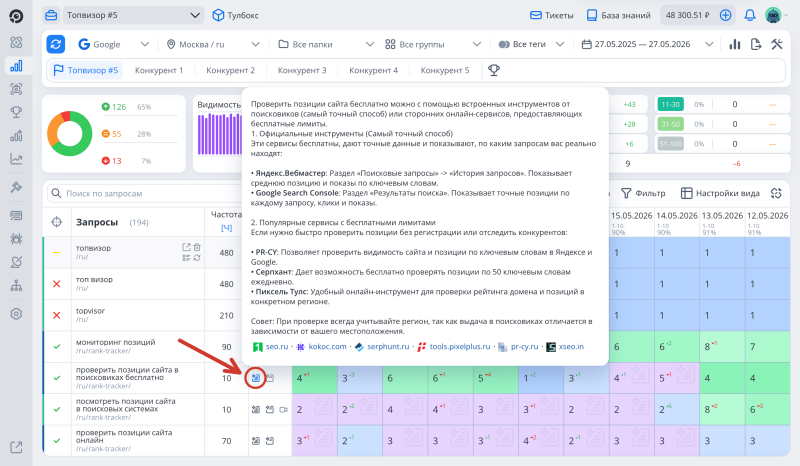Click the AI answer icon in проверить позиции сайта бесплатно row
The width and height of the screenshot is (800, 466).
[256, 378]
